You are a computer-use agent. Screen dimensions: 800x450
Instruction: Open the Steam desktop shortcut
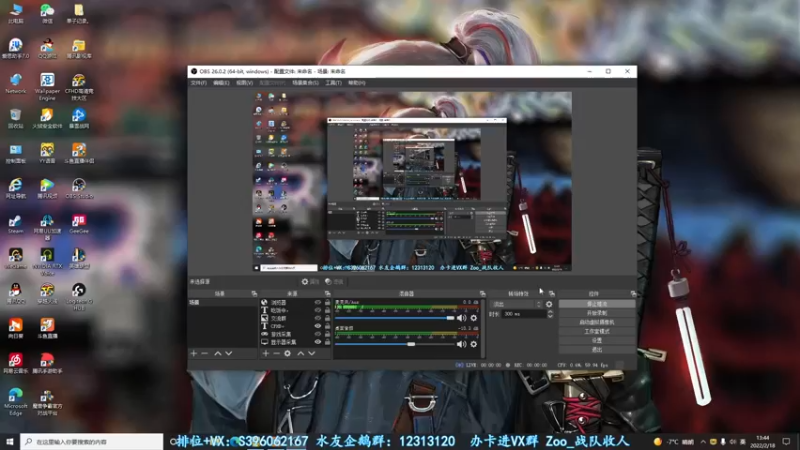click(15, 223)
